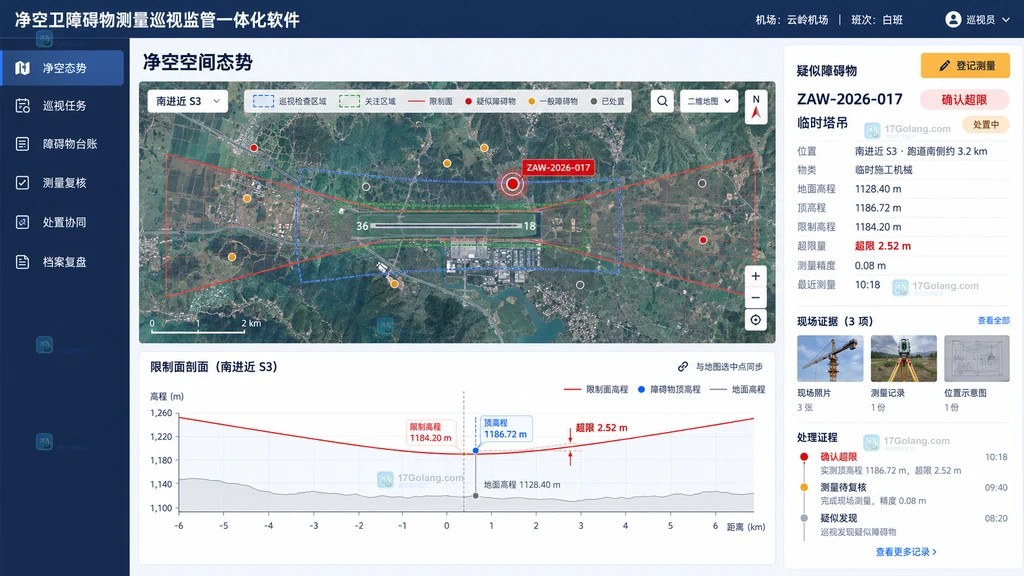1024x576 pixels.
Task: Click the 限制面高程 chart legend entry
Action: (x=596, y=390)
